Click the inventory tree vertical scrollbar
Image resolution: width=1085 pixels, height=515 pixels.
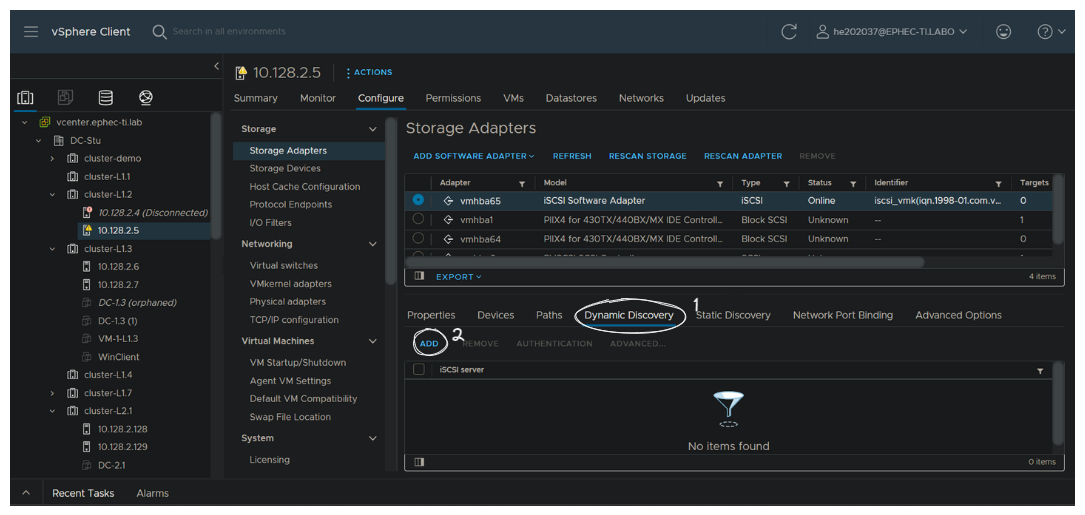coord(216,177)
